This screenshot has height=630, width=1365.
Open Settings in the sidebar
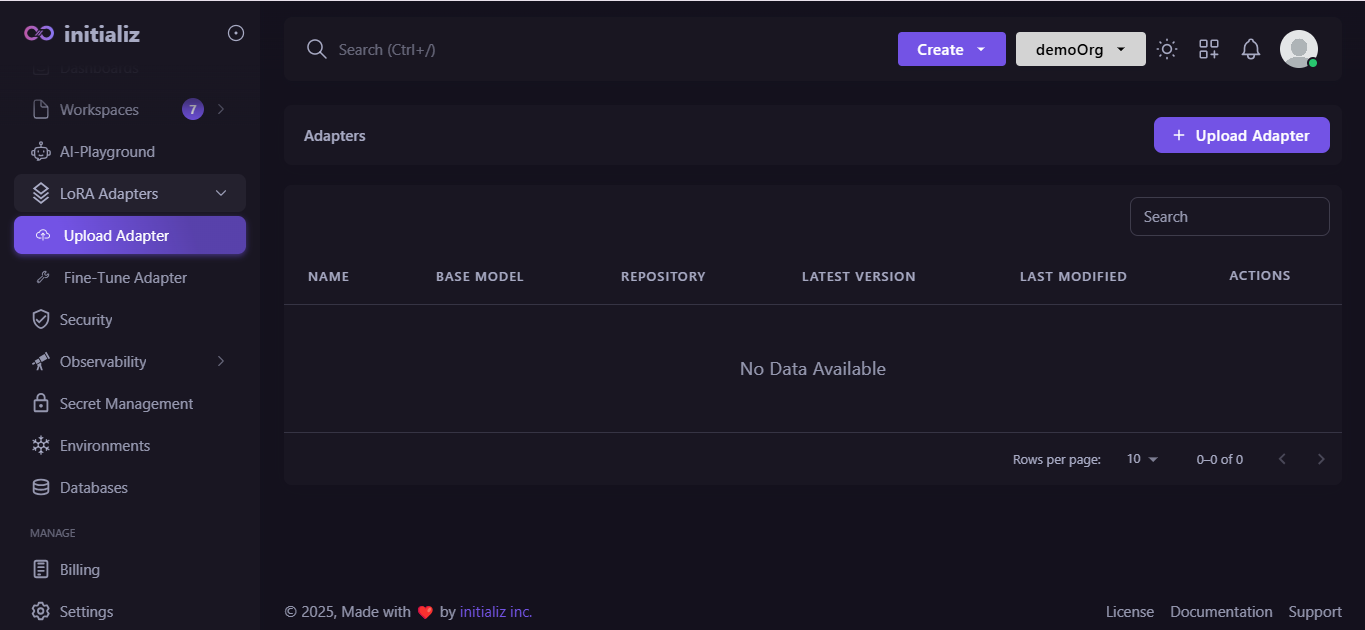[x=130, y=612]
